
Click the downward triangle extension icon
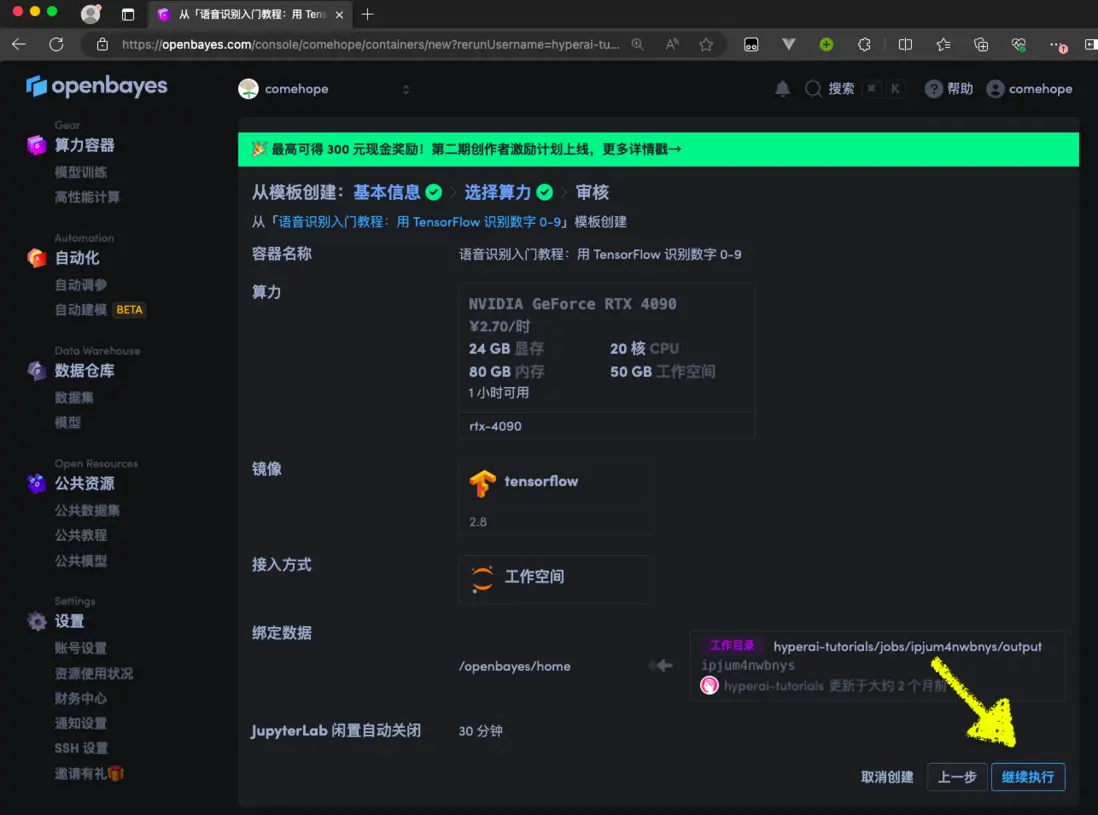click(x=788, y=44)
